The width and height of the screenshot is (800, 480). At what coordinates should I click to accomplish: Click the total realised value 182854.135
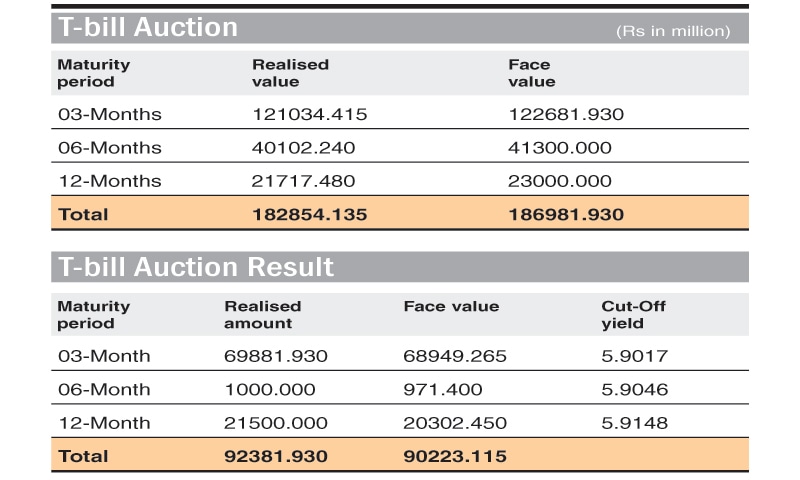(x=309, y=214)
